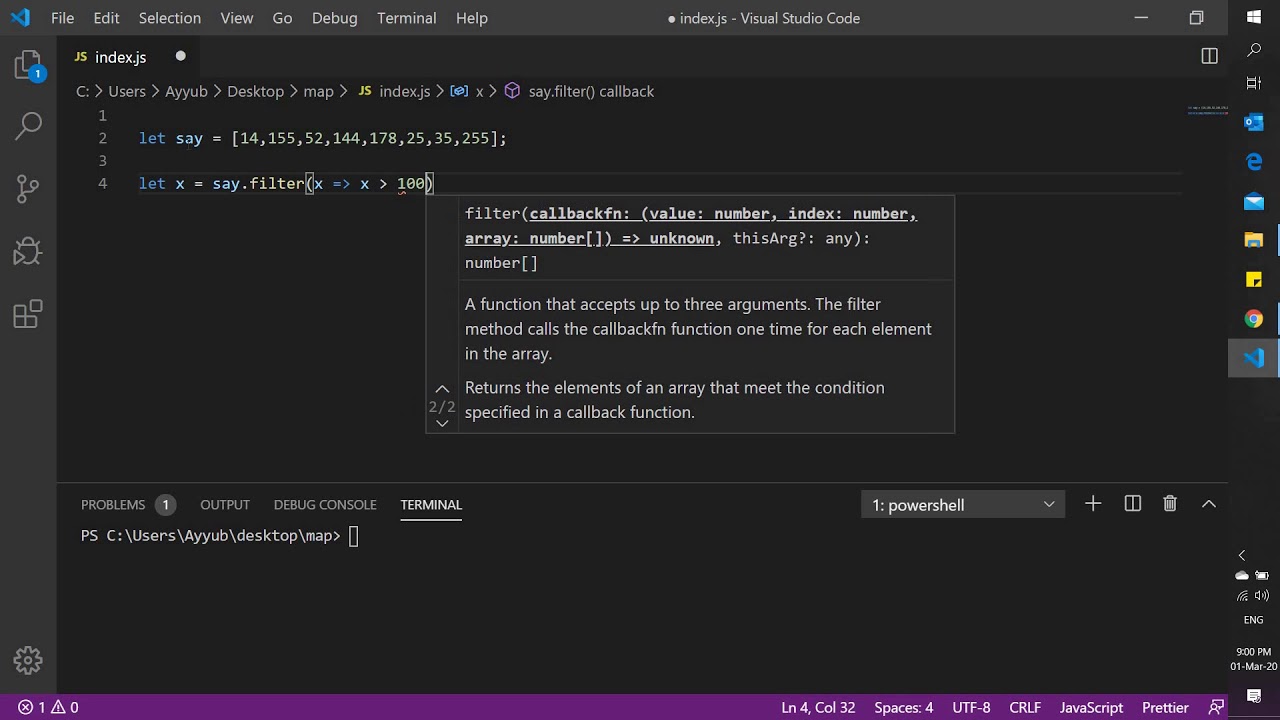Click the Windows Start button
This screenshot has height=720, width=1280.
[1254, 17]
